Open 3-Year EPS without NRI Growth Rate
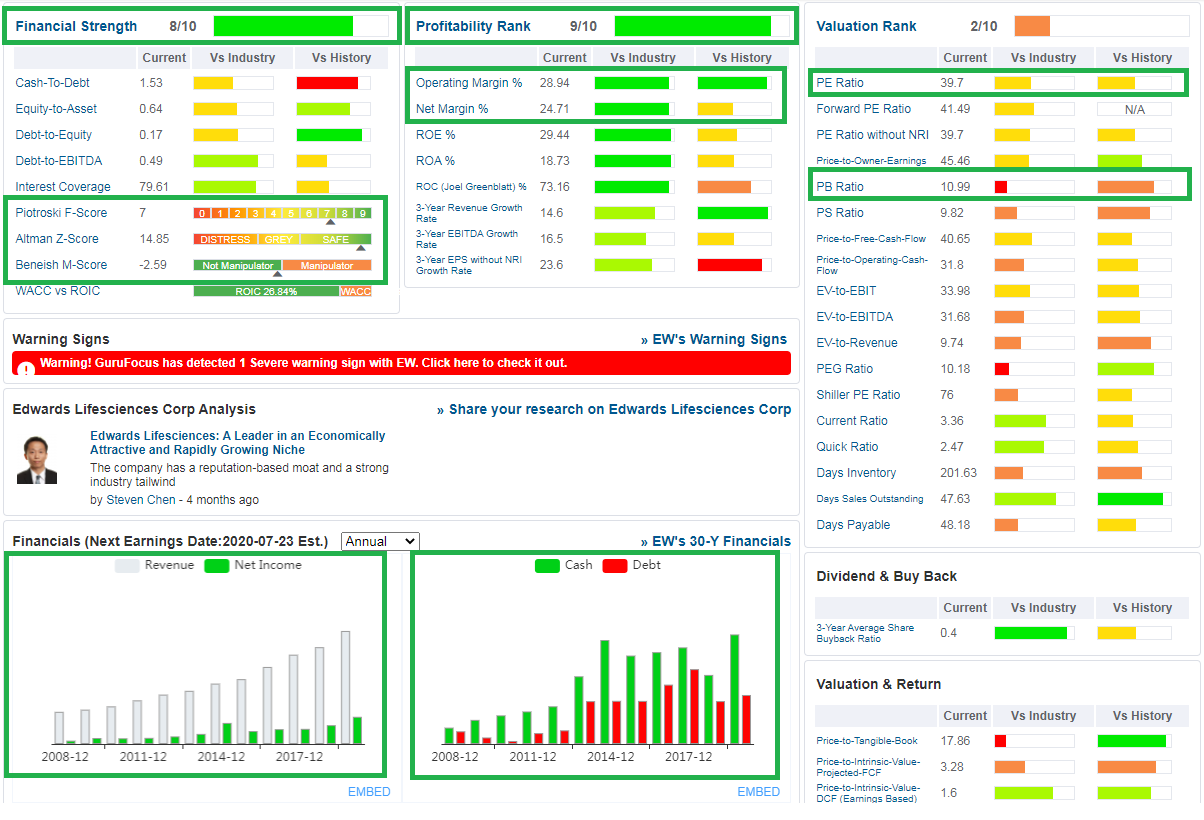Viewport: 1204px width, 820px height. tap(469, 265)
